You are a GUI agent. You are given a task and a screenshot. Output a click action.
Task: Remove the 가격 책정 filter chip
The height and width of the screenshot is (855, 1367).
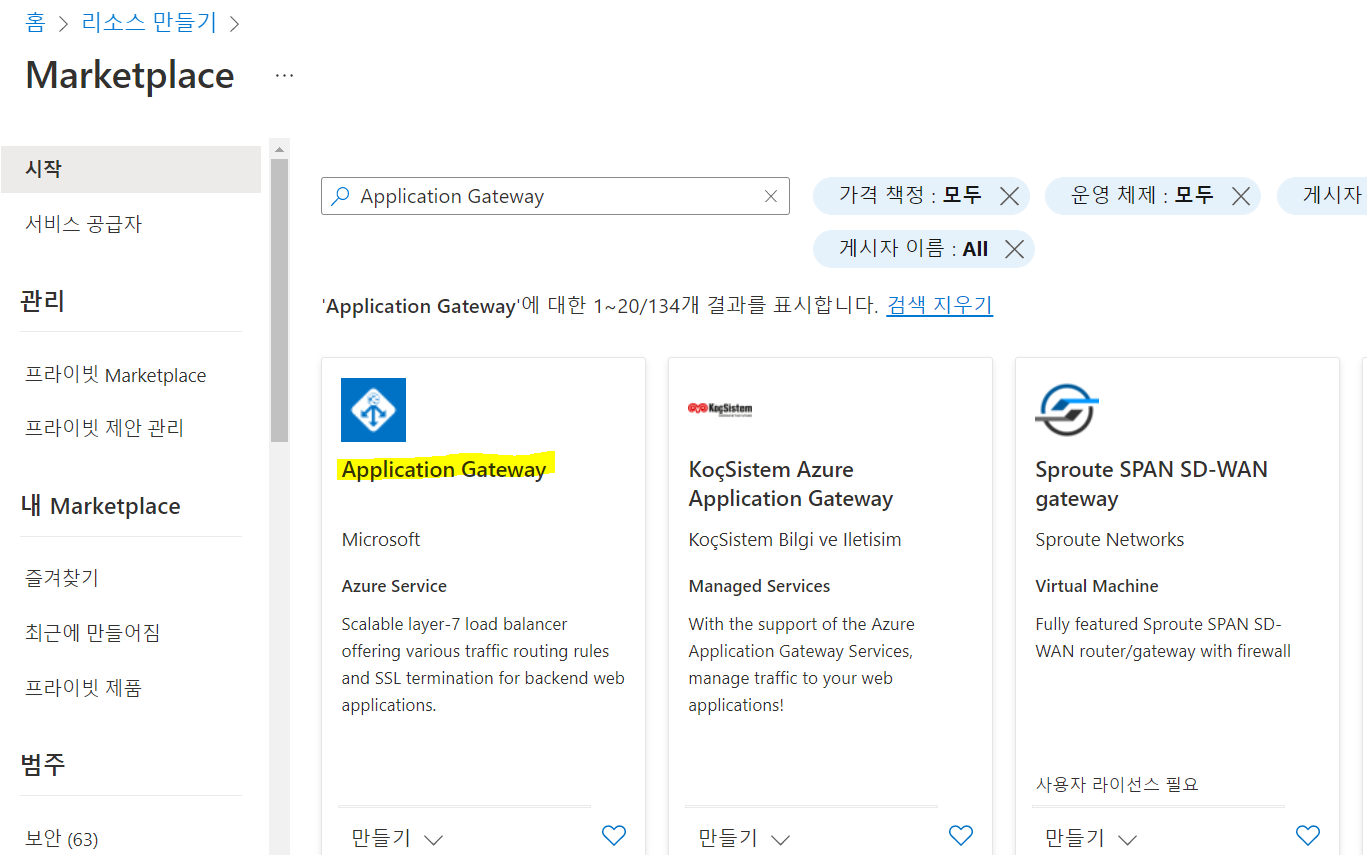[x=1010, y=196]
